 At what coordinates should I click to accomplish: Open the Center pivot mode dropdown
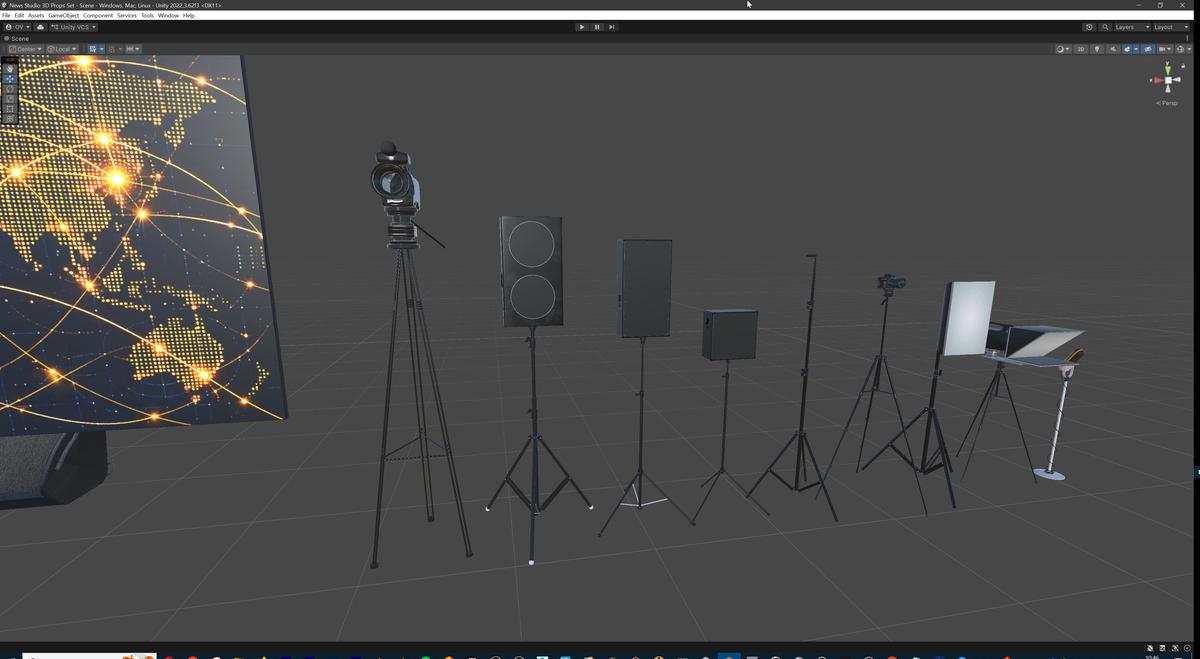[x=24, y=49]
